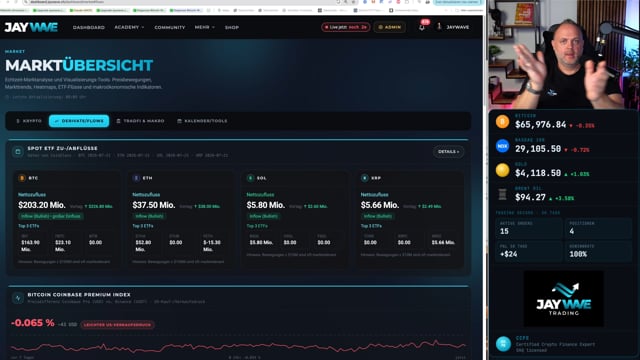The width and height of the screenshot is (640, 360).
Task: Click the Leichter US-Verkaufsdruck badge
Action: tap(118, 325)
